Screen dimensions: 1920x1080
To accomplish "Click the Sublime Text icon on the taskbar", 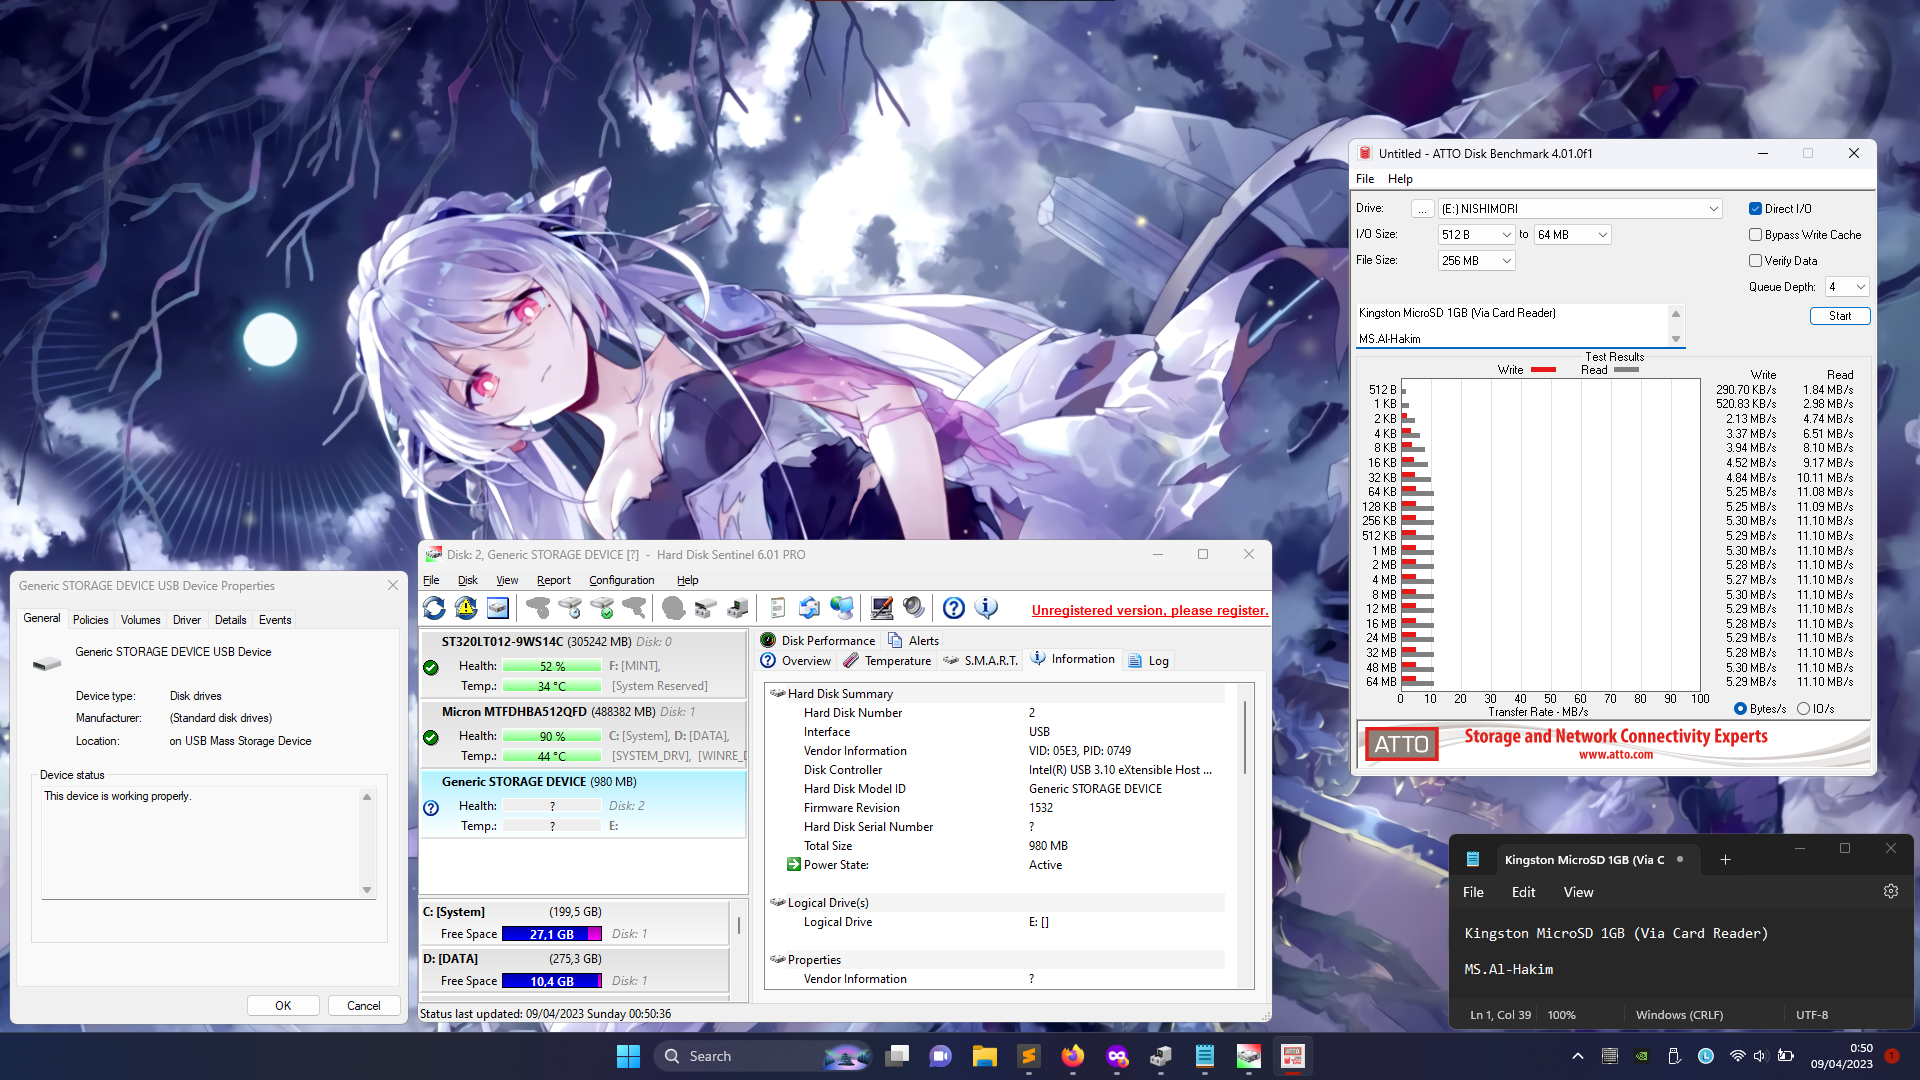I will (x=1029, y=1056).
